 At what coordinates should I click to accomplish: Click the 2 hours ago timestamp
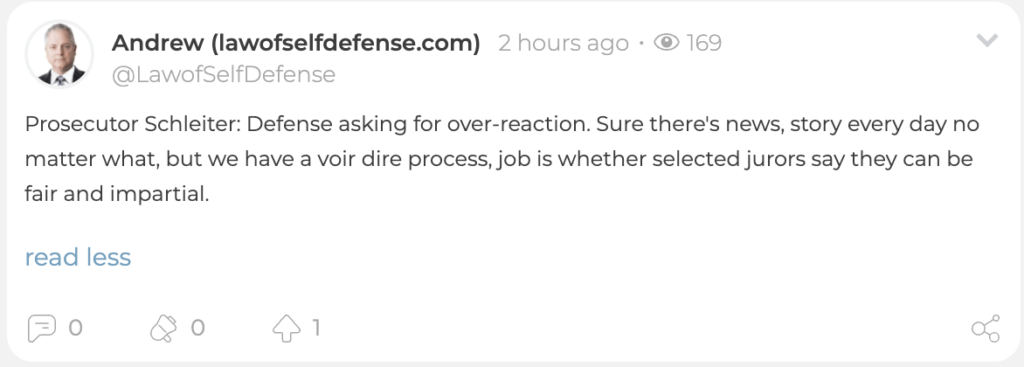tap(564, 44)
